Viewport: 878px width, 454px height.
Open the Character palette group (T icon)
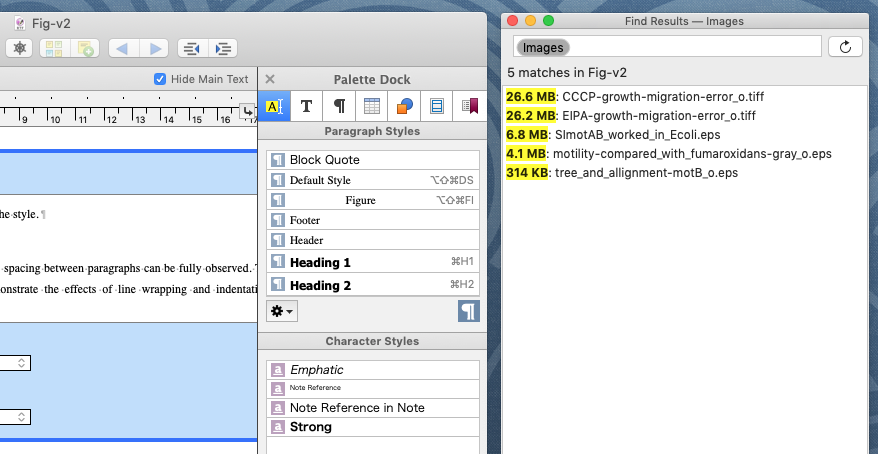(307, 106)
